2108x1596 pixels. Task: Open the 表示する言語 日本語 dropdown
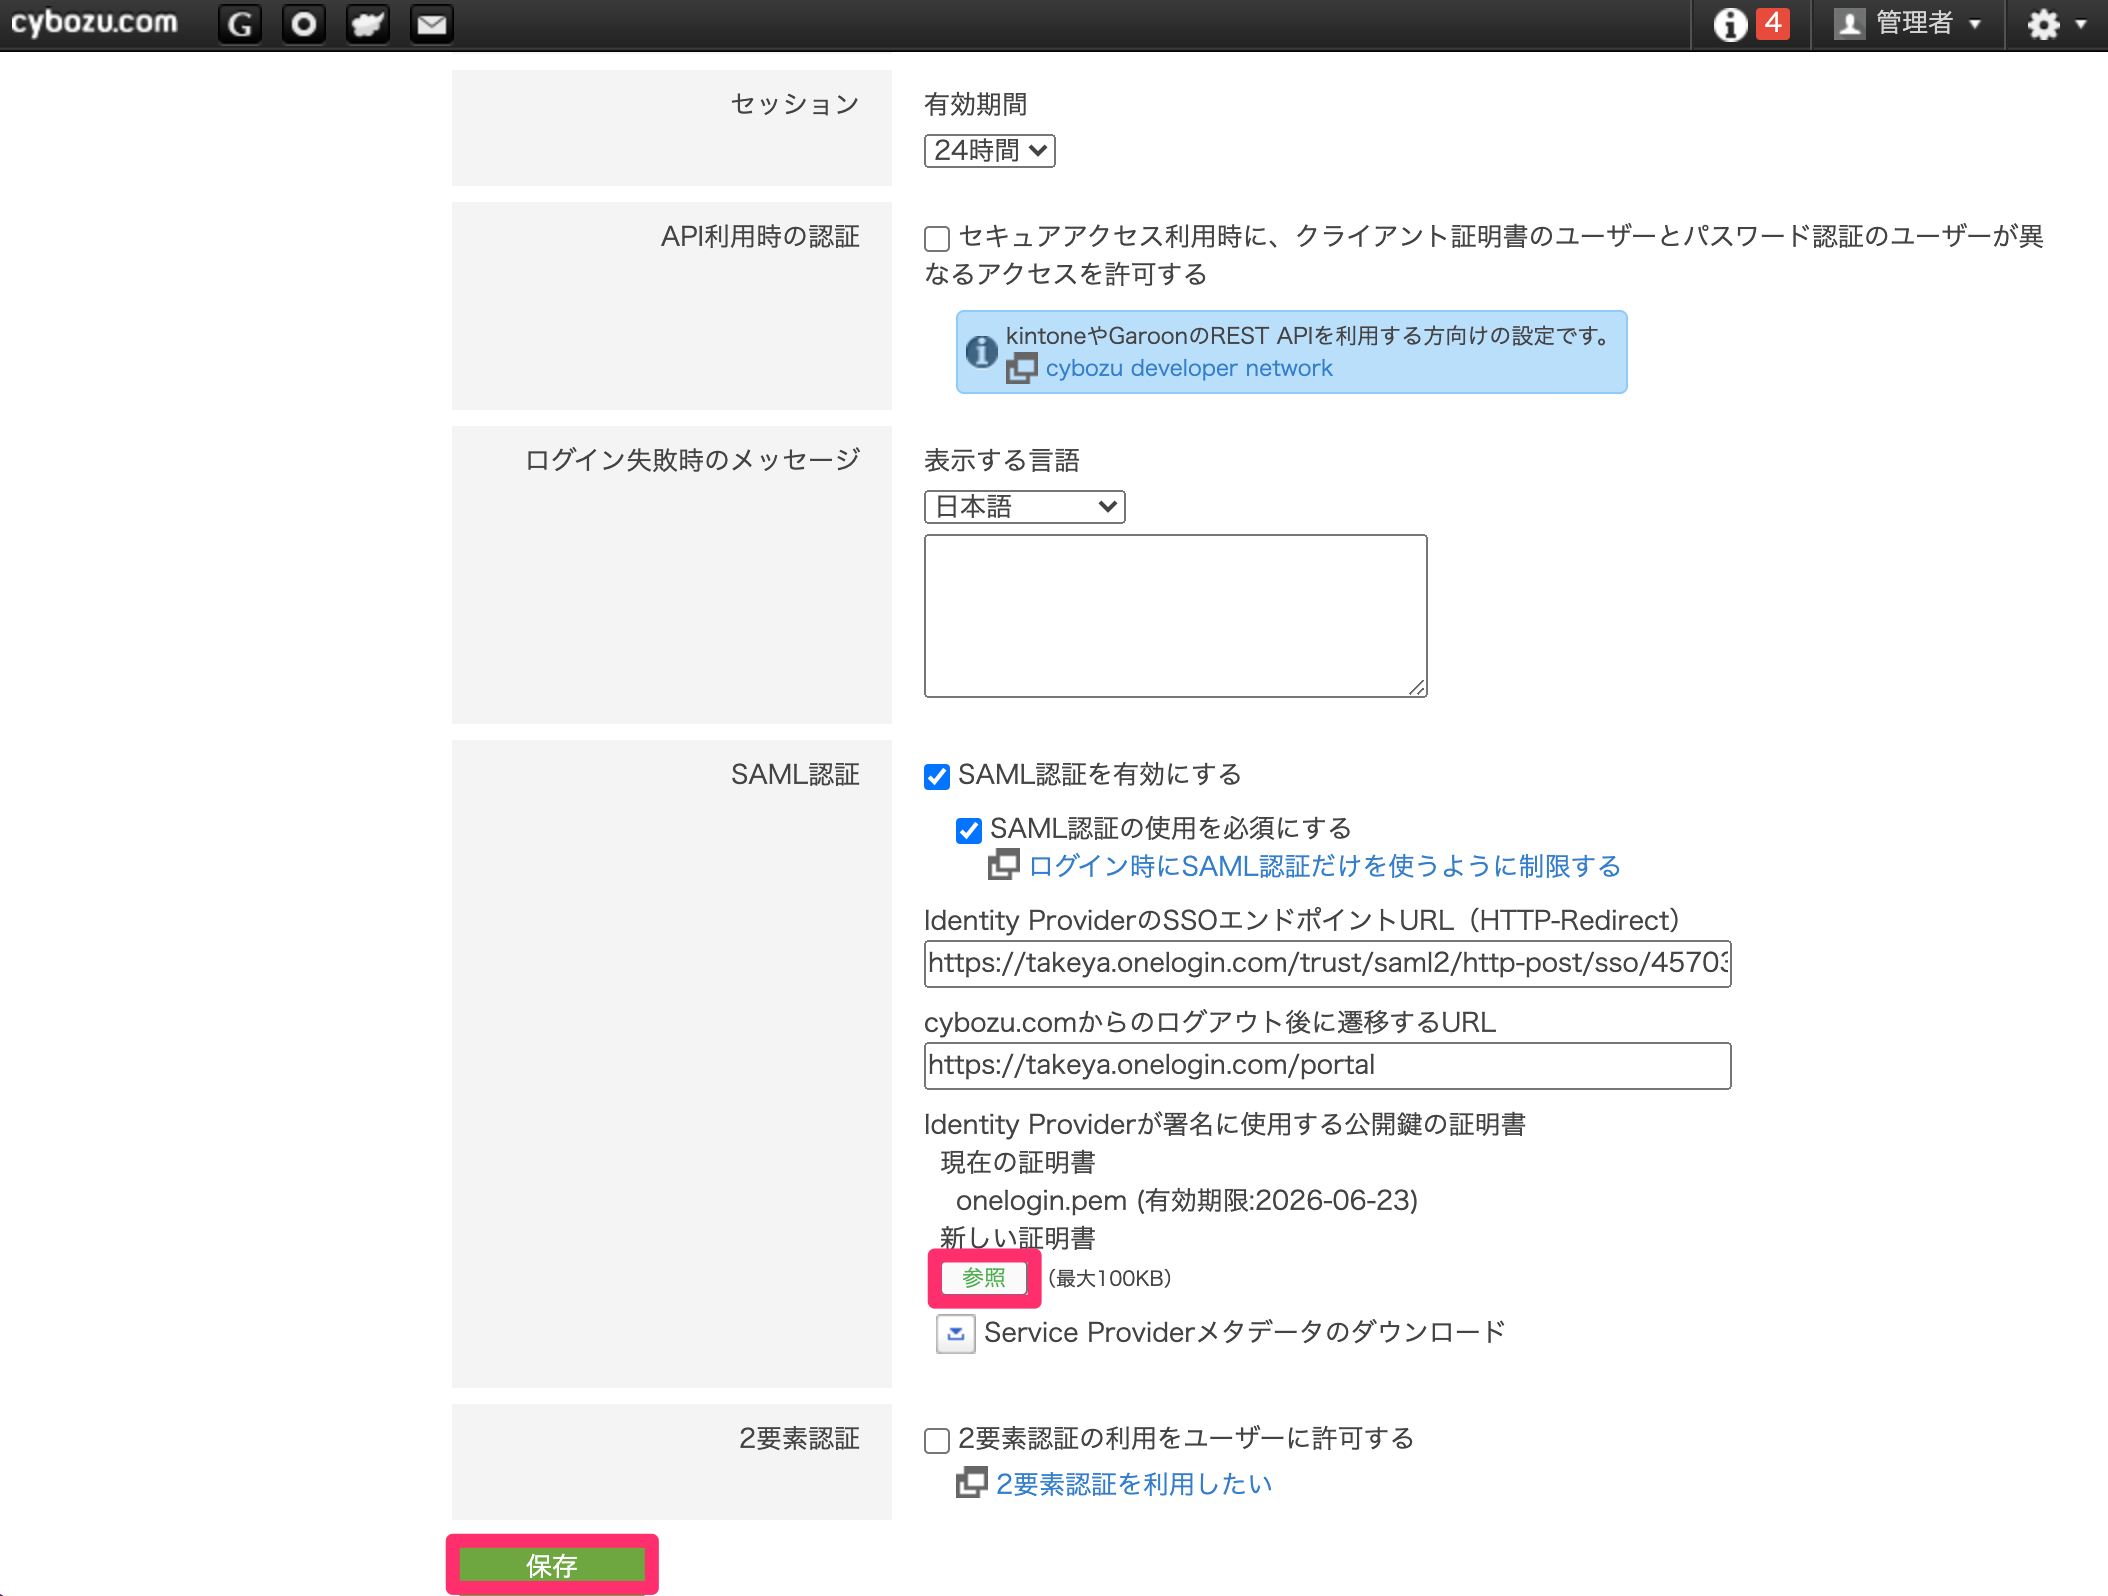point(1024,507)
